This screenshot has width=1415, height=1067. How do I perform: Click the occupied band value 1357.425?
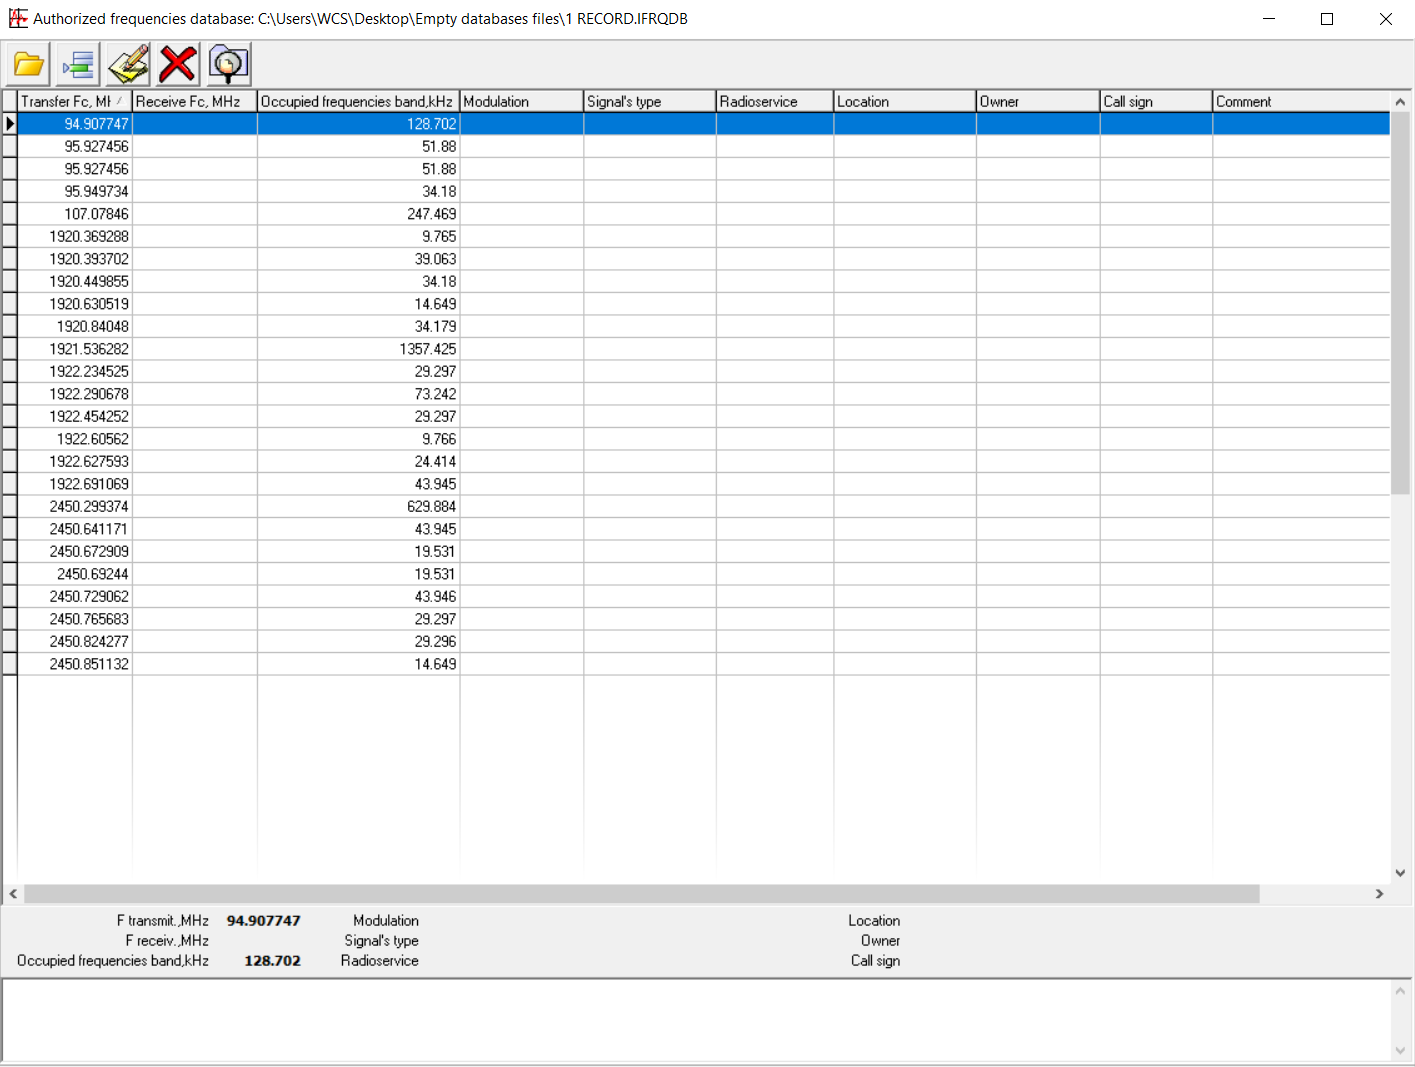pos(428,349)
